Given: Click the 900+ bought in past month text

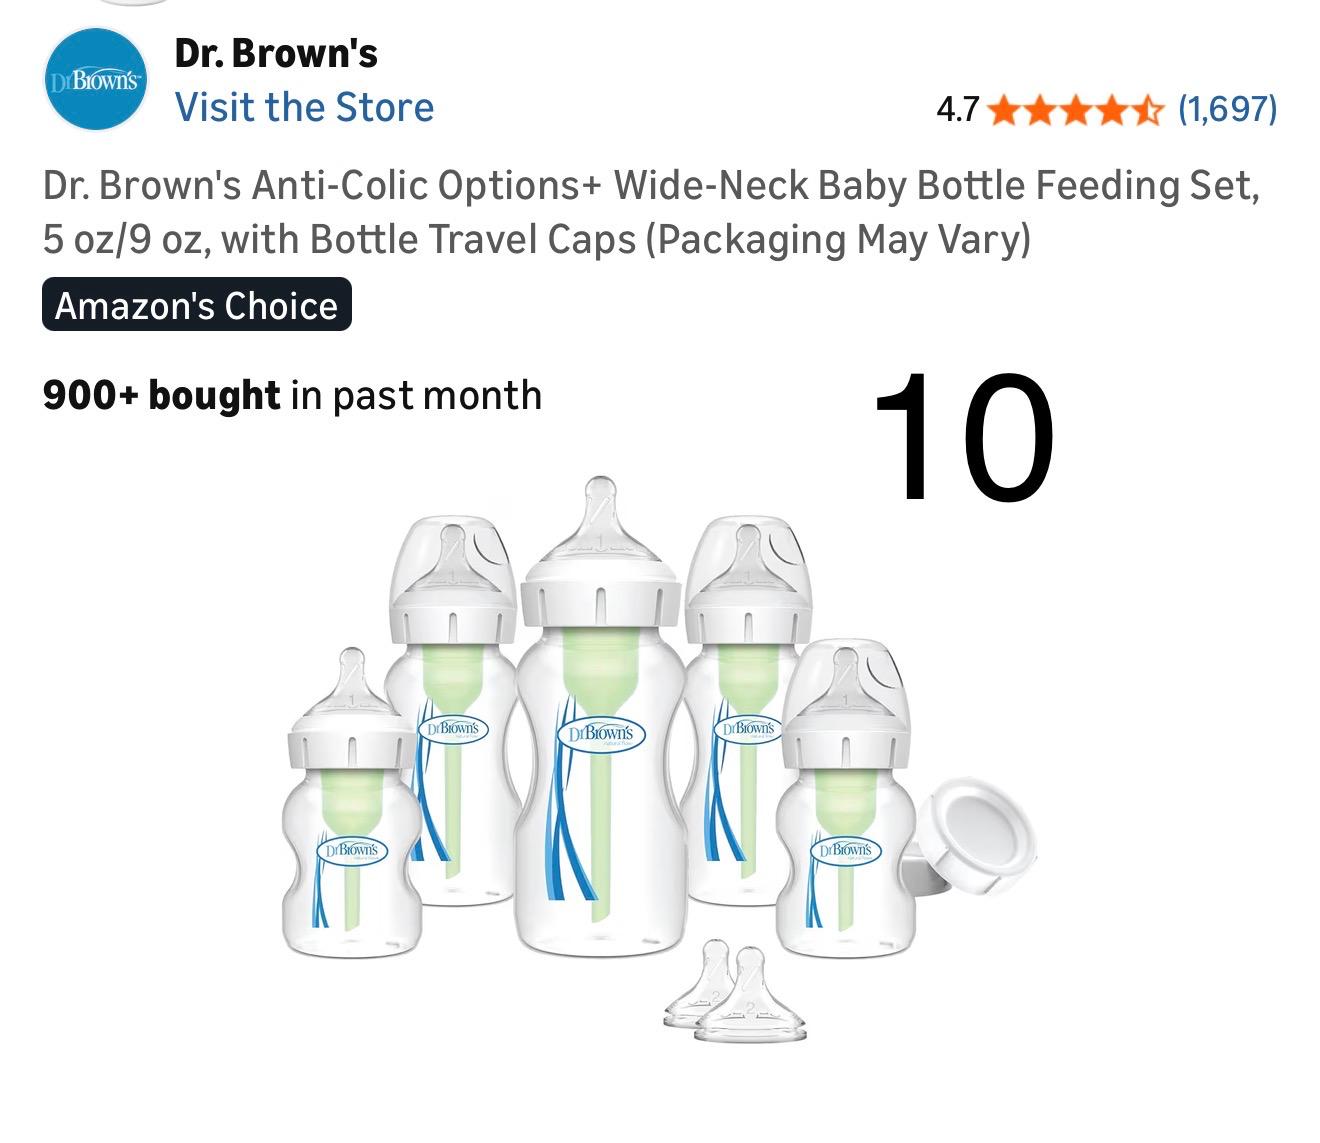Looking at the screenshot, I should [x=292, y=396].
